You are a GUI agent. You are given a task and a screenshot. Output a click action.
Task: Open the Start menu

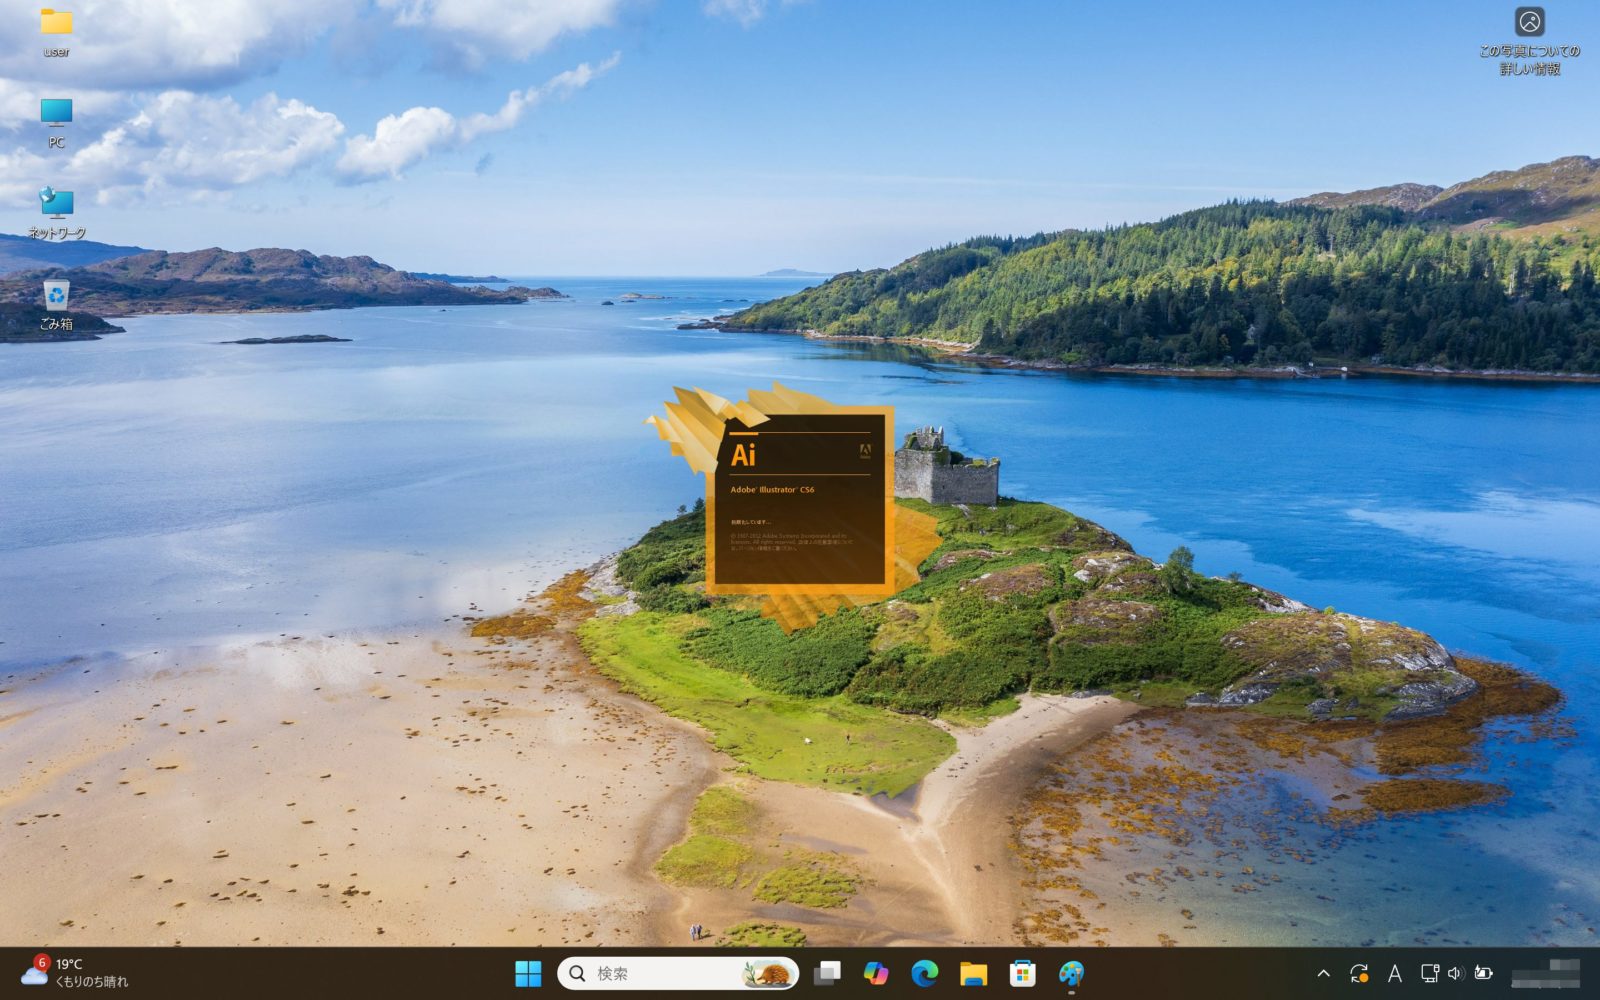526,972
